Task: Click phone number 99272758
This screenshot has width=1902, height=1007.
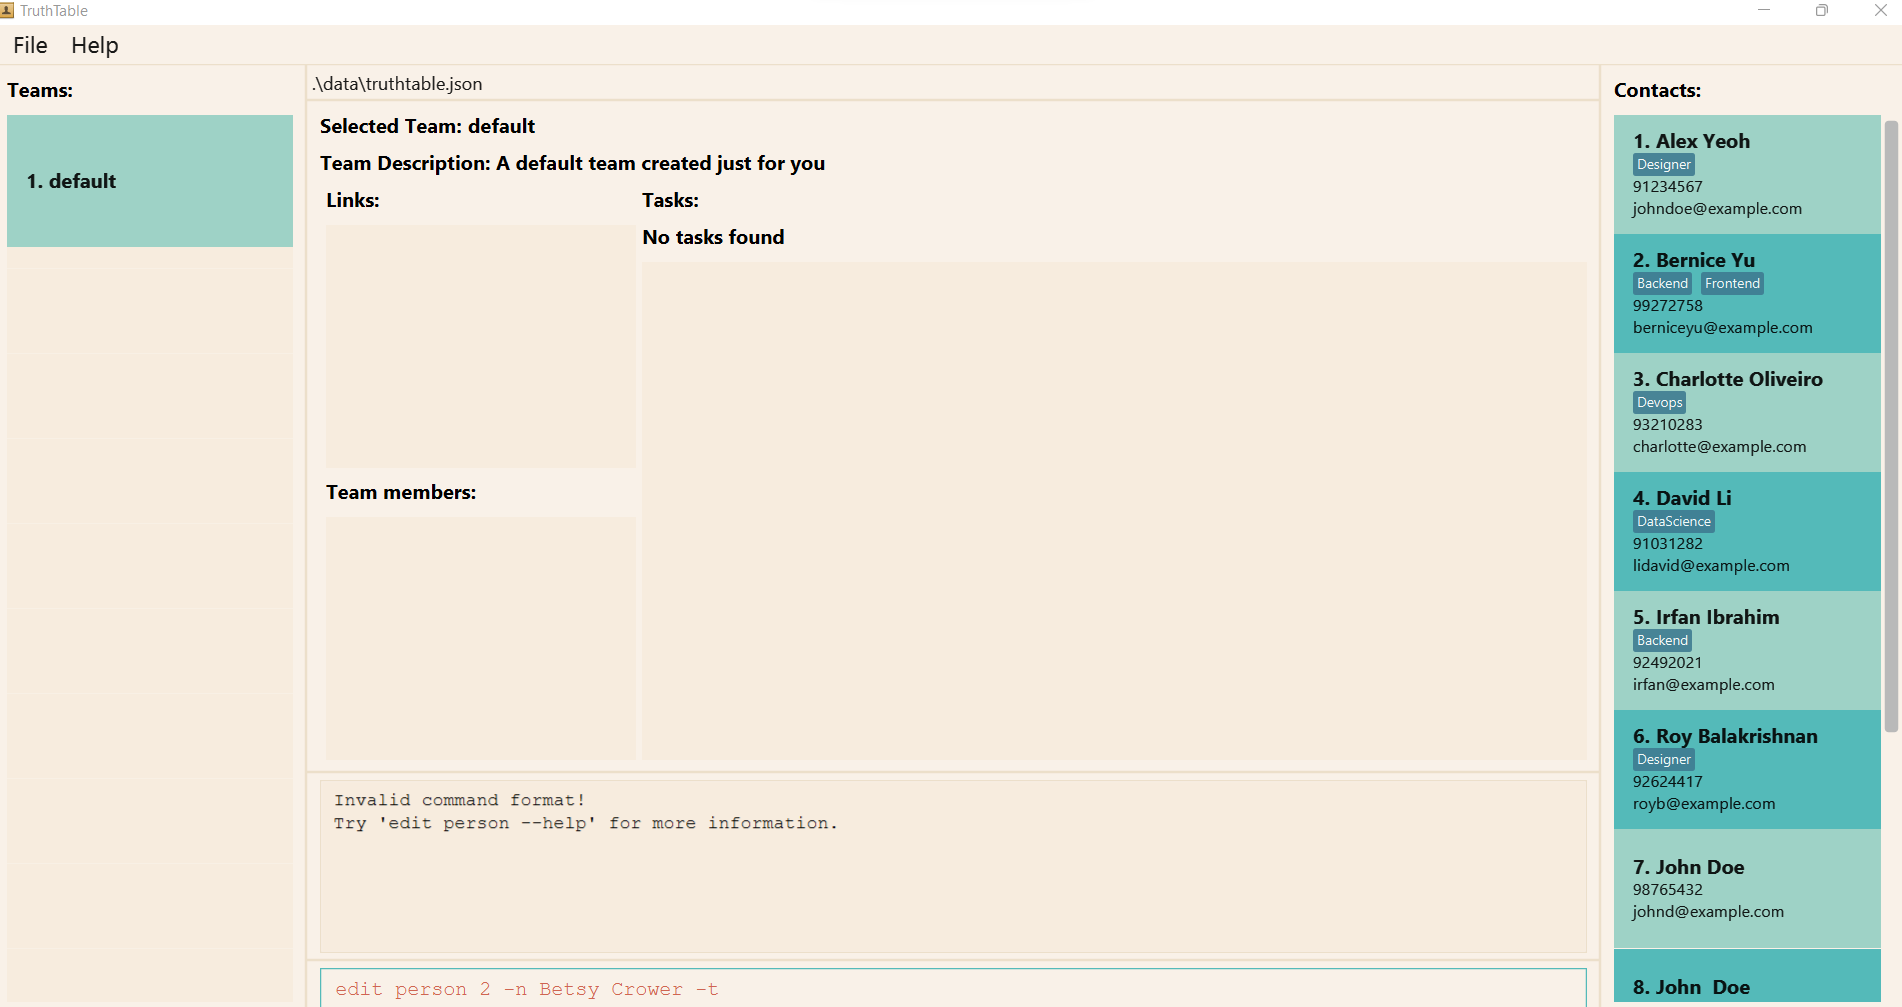Action: coord(1667,306)
